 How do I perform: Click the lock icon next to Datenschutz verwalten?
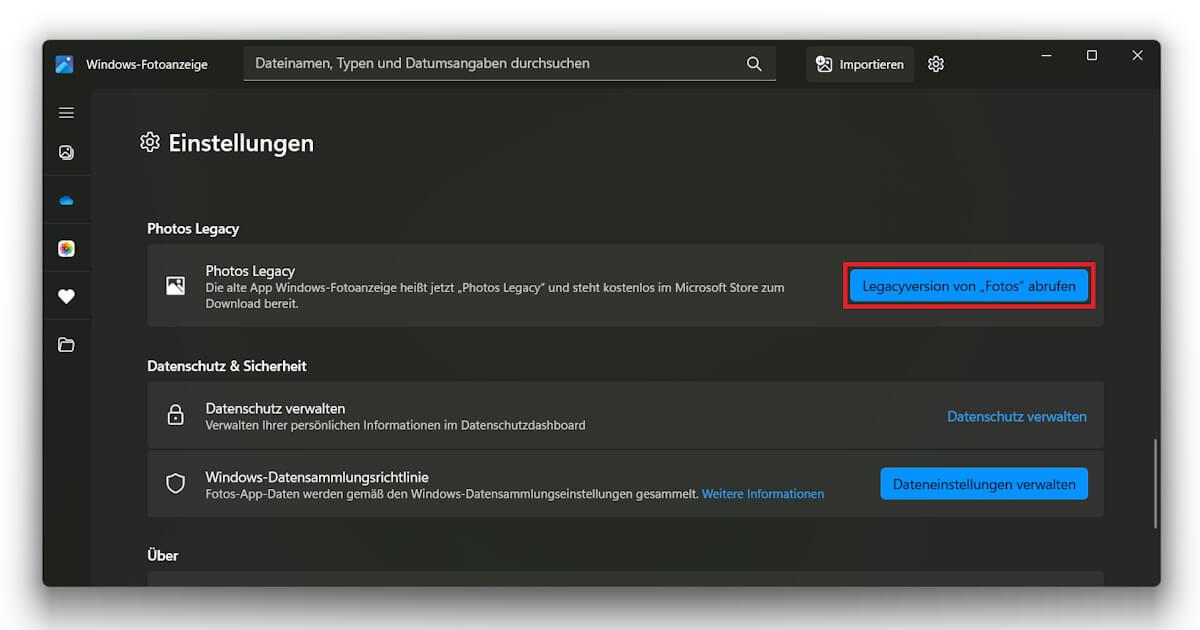click(x=176, y=416)
